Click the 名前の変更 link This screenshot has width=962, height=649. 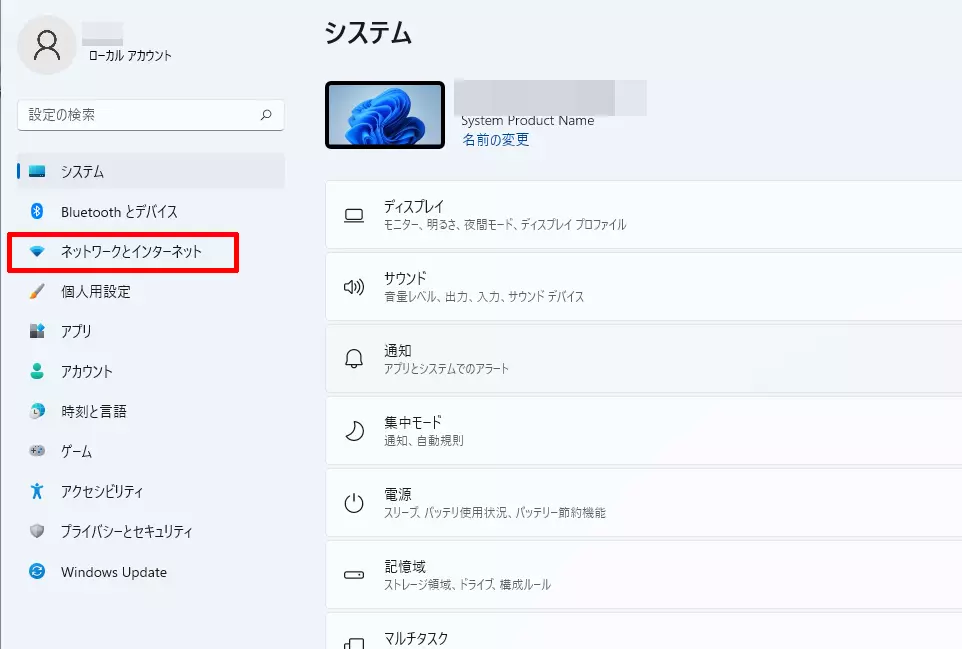click(495, 140)
